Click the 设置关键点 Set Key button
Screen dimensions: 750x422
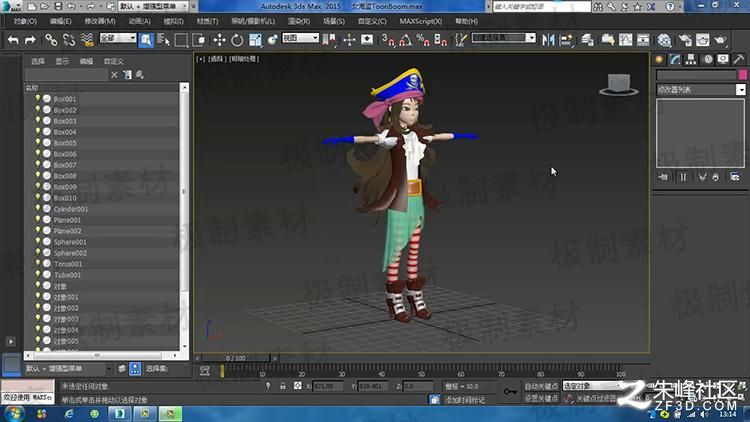tap(541, 398)
